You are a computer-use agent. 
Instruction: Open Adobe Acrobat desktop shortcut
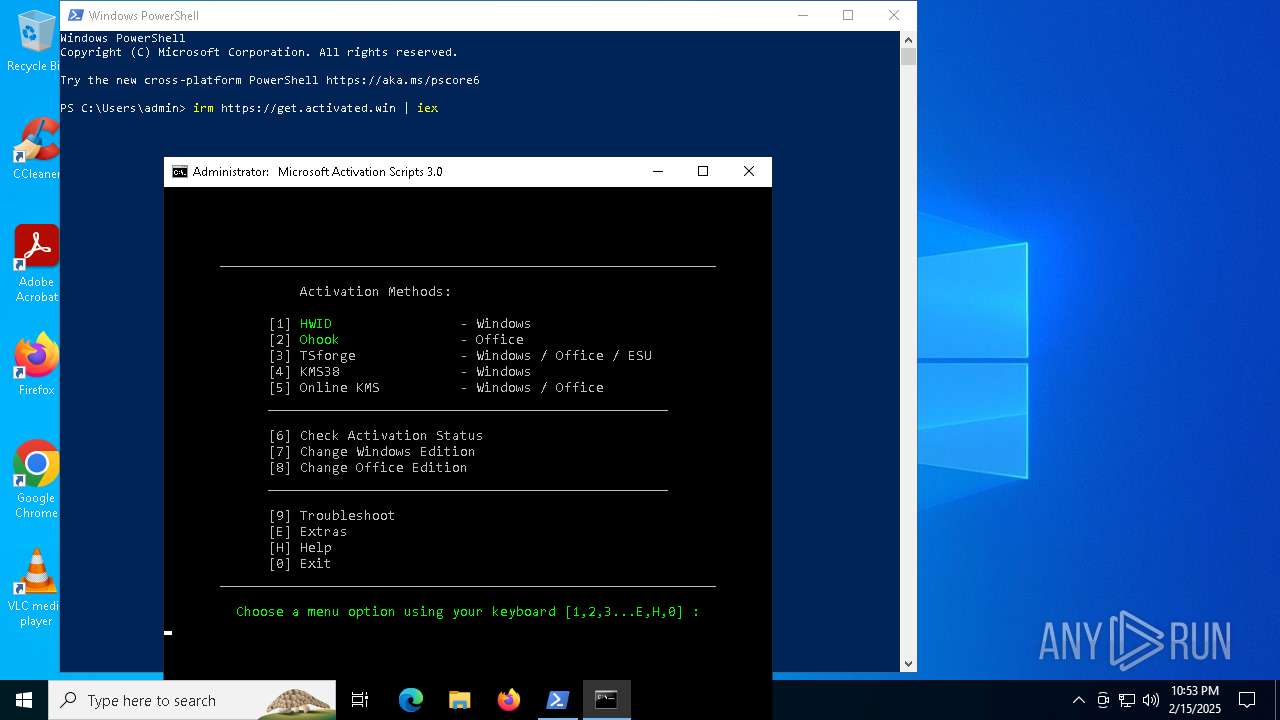[x=36, y=263]
